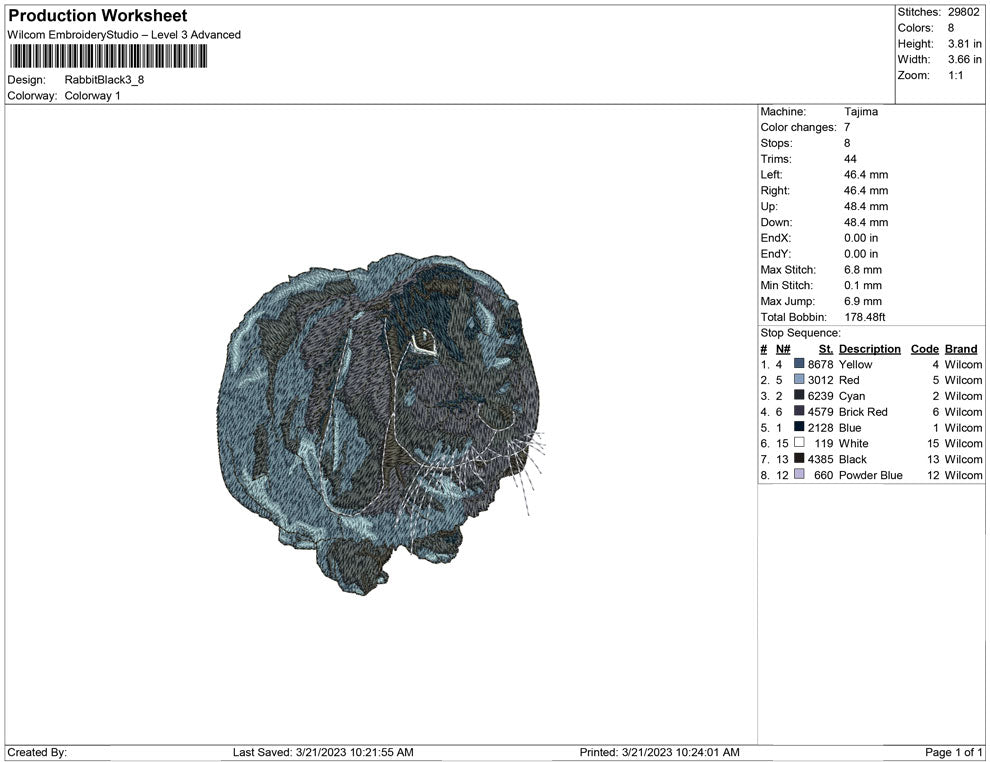Click the Production Worksheet title
The height and width of the screenshot is (762, 990).
tap(97, 16)
